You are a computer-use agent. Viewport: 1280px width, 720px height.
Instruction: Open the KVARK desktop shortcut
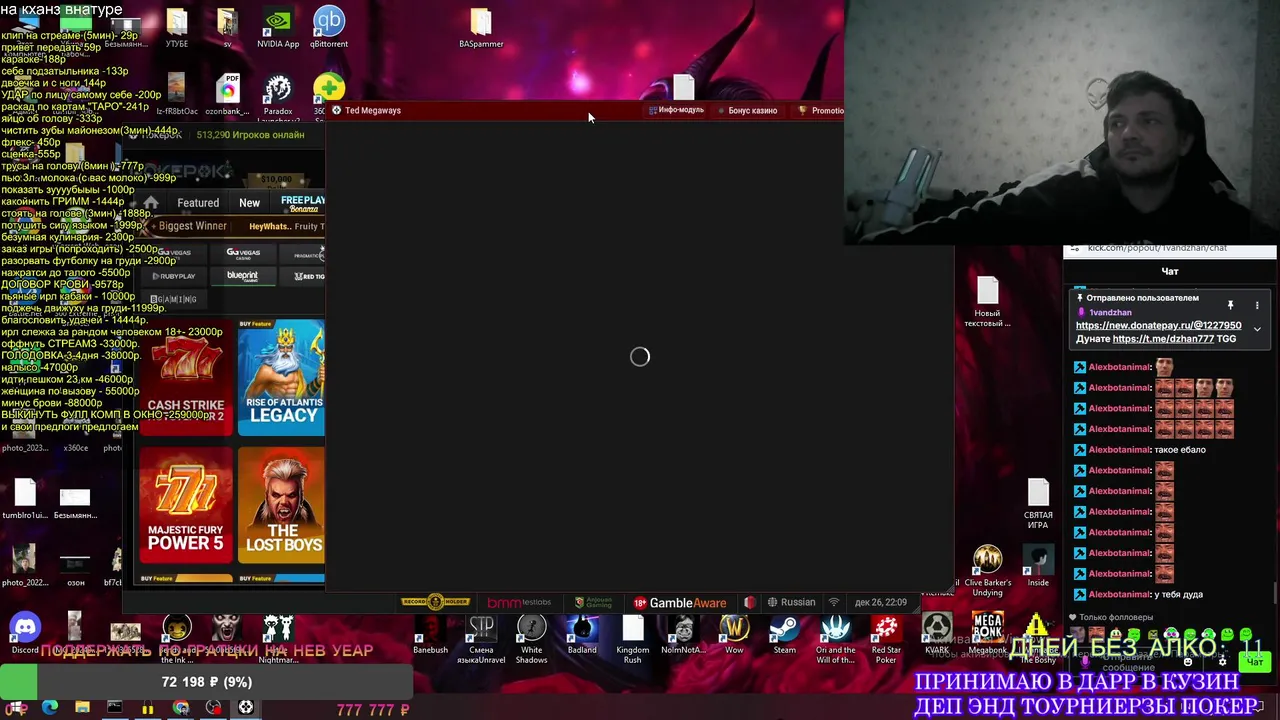coord(937,634)
